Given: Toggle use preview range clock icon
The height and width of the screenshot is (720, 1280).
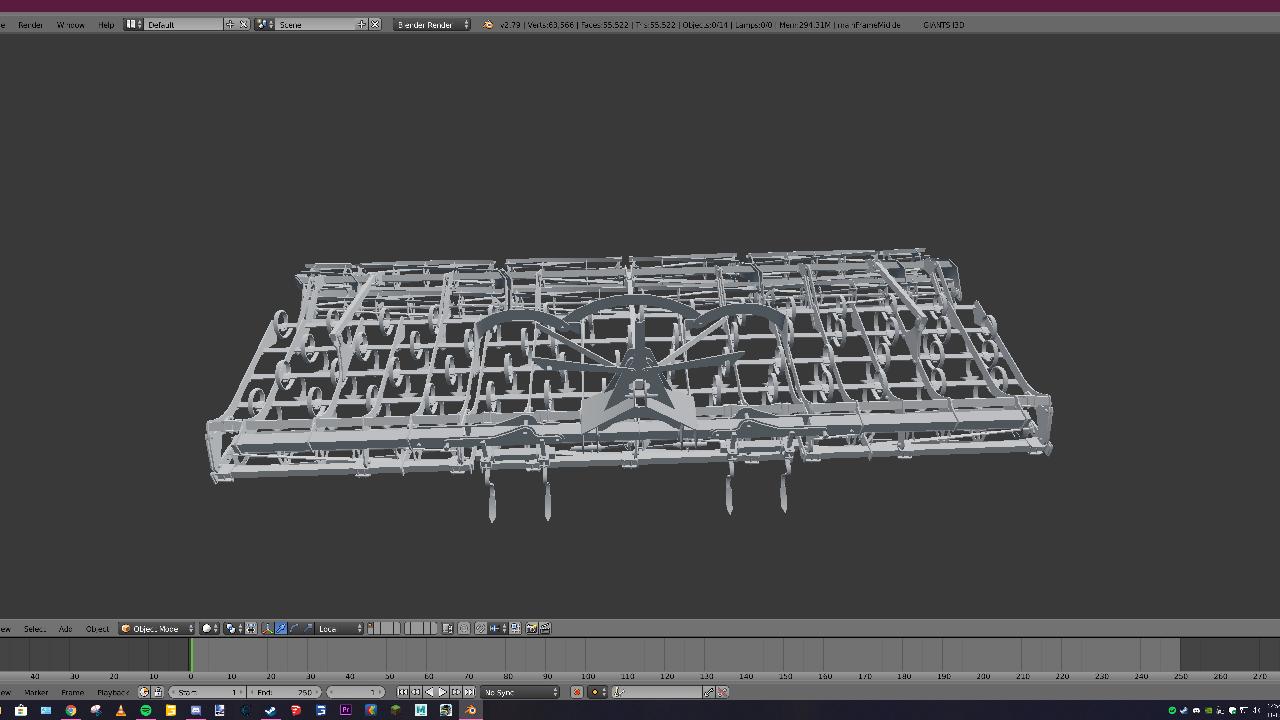Looking at the screenshot, I should 144,692.
